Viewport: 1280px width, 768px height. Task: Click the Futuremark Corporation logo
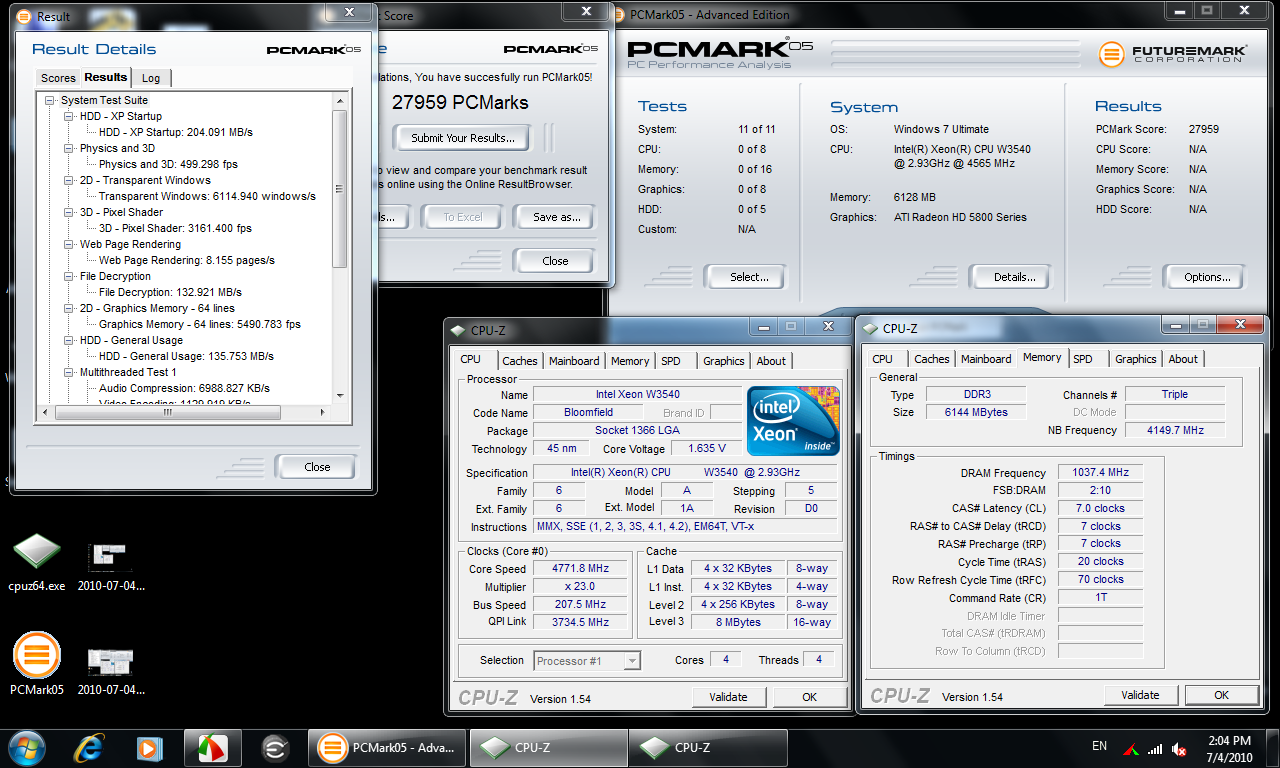click(1172, 53)
